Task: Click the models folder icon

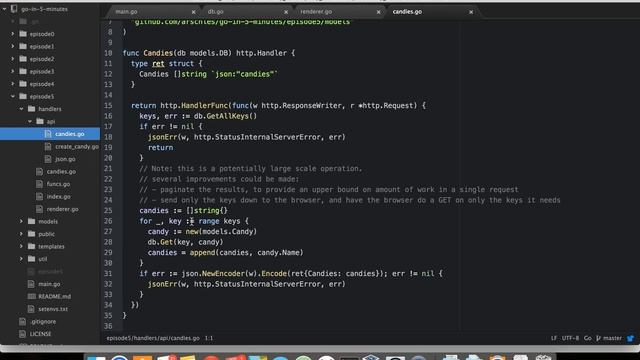Action: point(31,221)
